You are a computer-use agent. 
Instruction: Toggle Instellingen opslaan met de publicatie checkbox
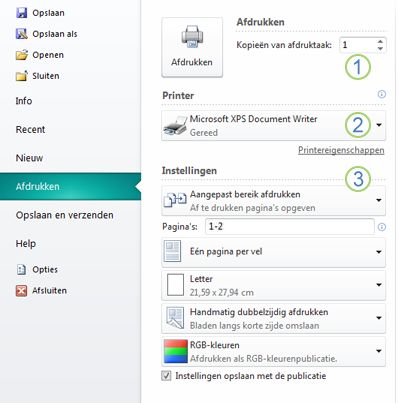click(166, 376)
